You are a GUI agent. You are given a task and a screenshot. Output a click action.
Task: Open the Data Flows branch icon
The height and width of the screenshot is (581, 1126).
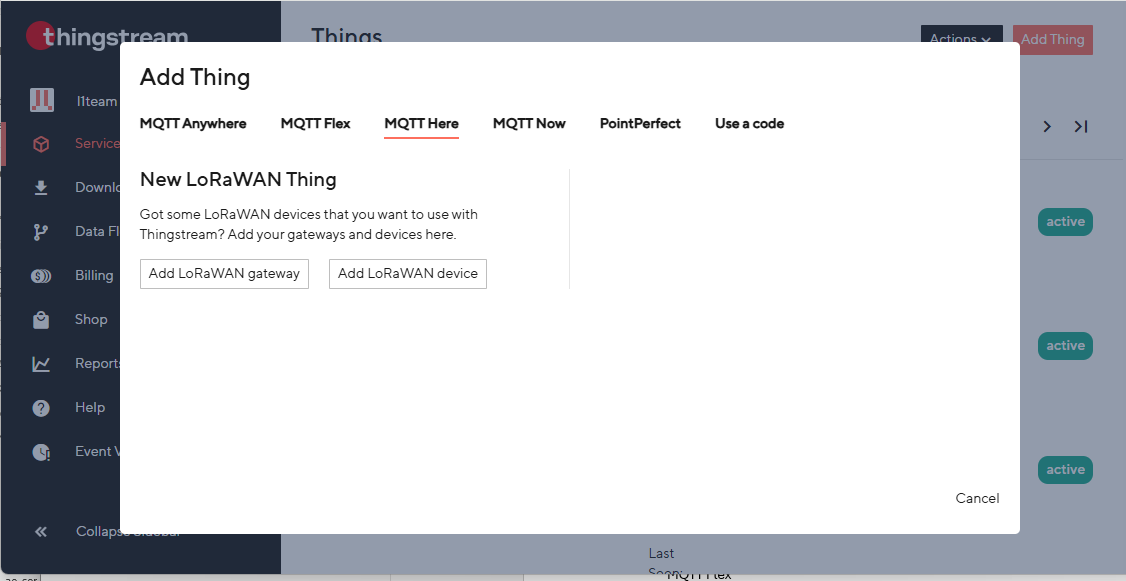[x=41, y=232]
